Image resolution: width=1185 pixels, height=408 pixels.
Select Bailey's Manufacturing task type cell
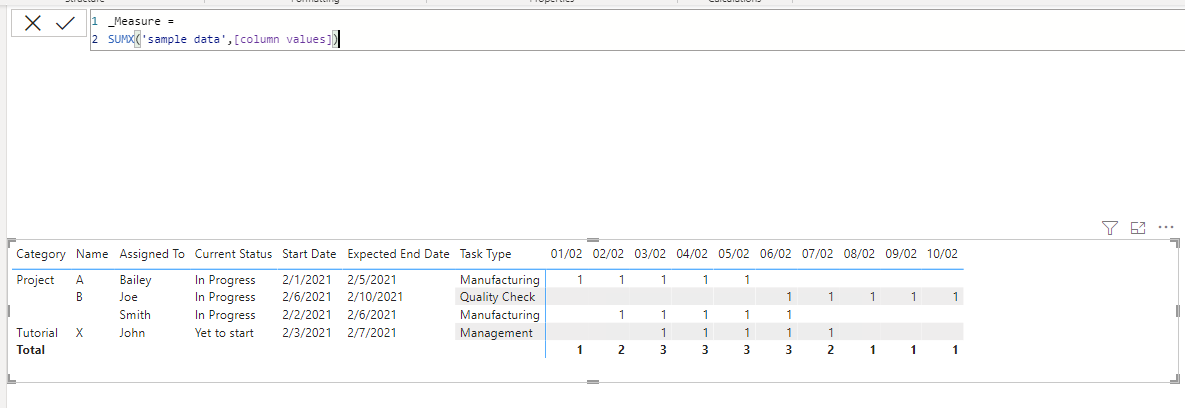pyautogui.click(x=500, y=280)
